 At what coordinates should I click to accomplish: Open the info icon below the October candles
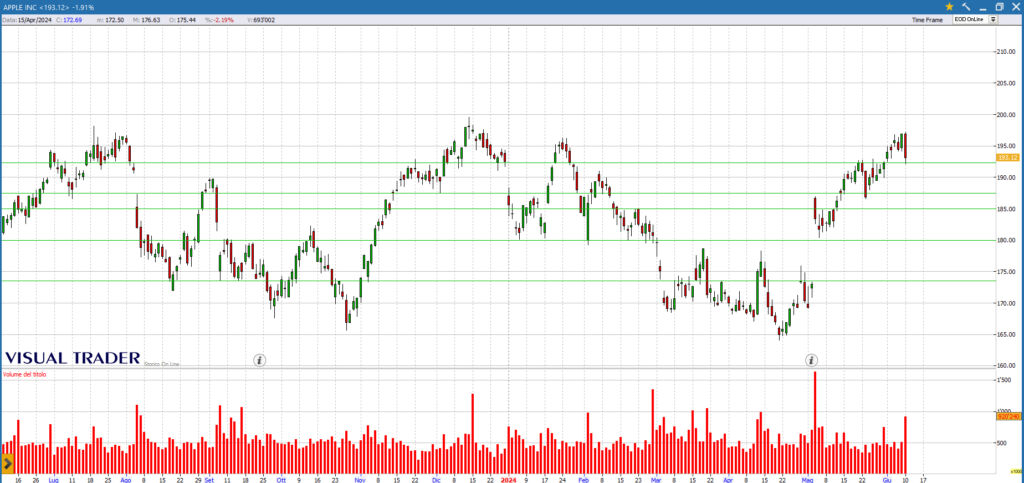tap(259, 360)
